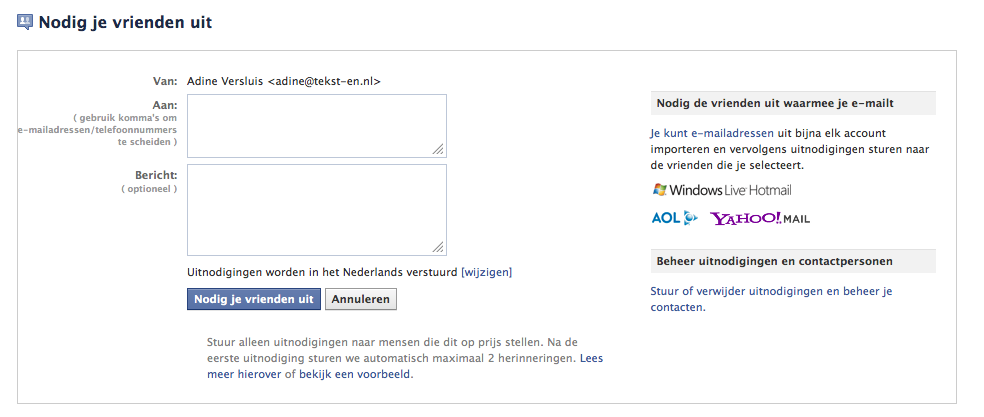Image resolution: width=984 pixels, height=417 pixels.
Task: Click the Beheer uitnodigingen en contactpersonen header
Action: [774, 261]
